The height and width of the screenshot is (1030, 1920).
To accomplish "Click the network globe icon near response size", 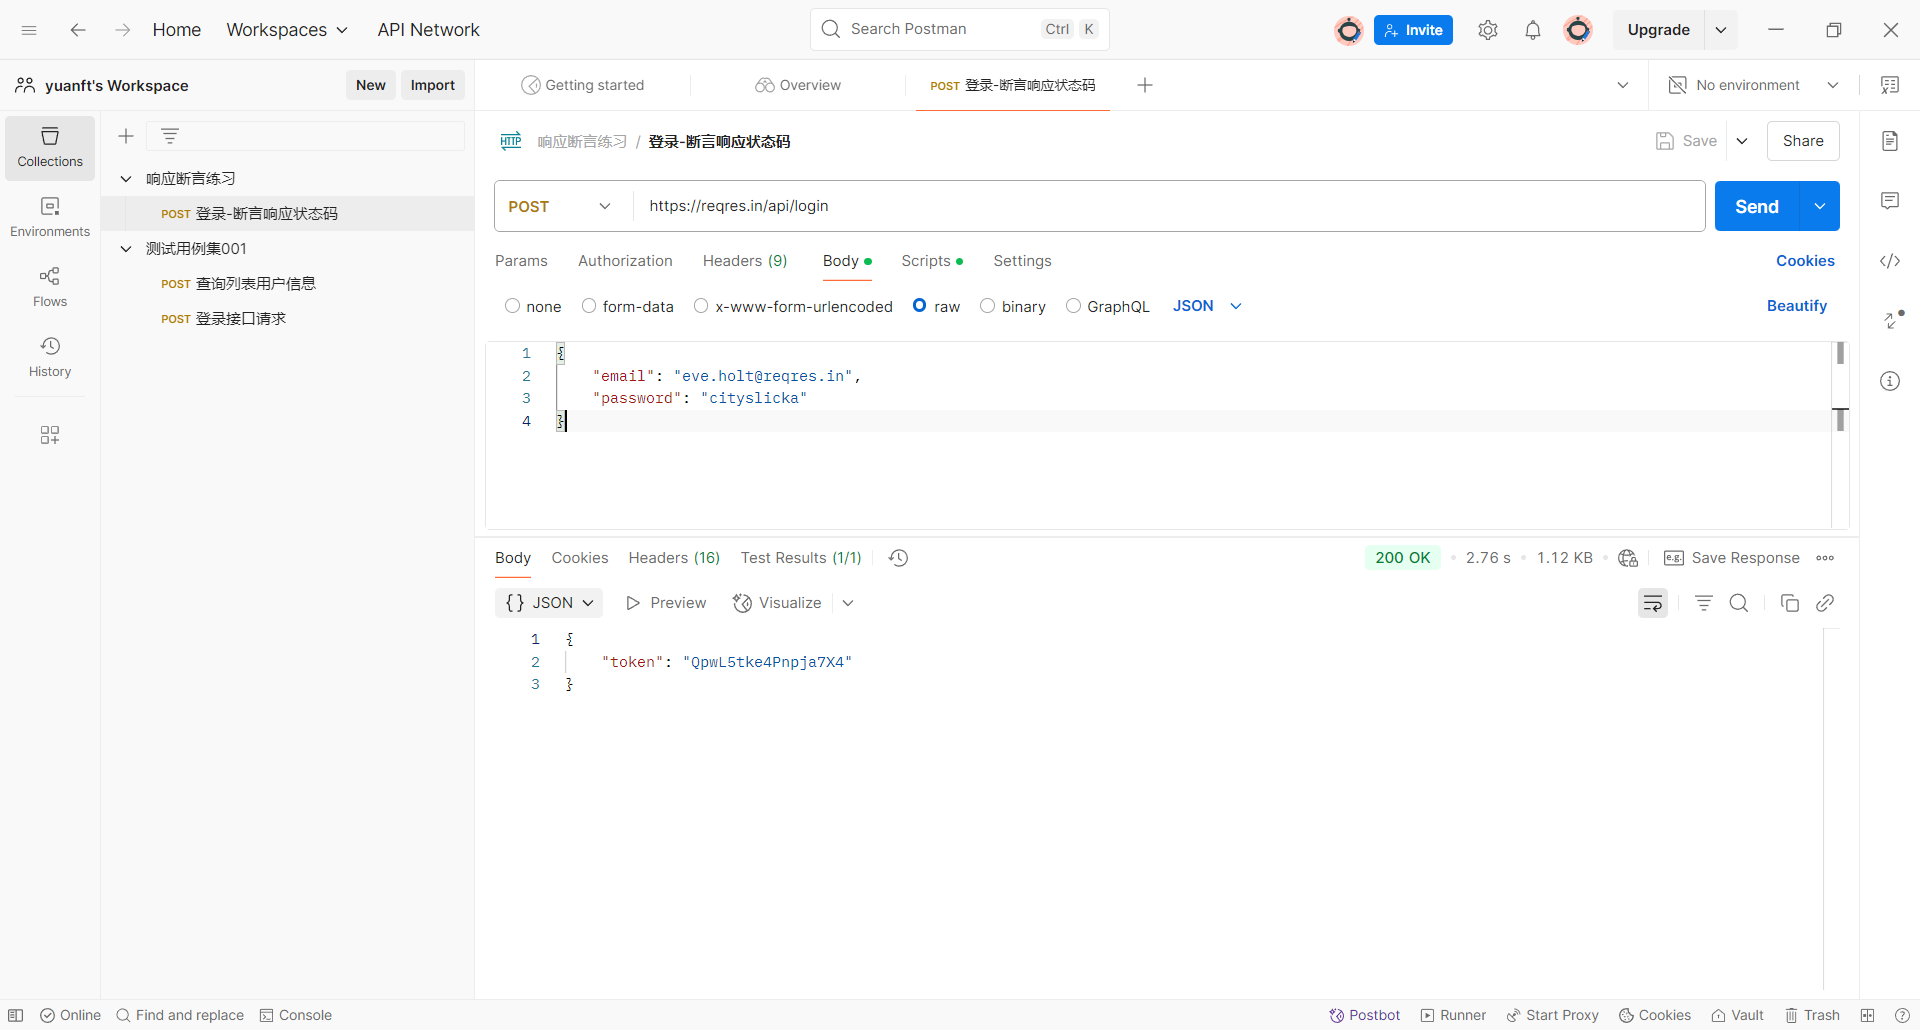I will coord(1628,558).
